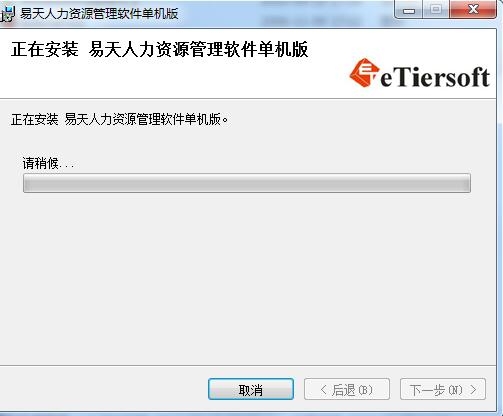The width and height of the screenshot is (503, 416).
Task: Click the empty gray area below progress bar
Action: tap(247, 277)
